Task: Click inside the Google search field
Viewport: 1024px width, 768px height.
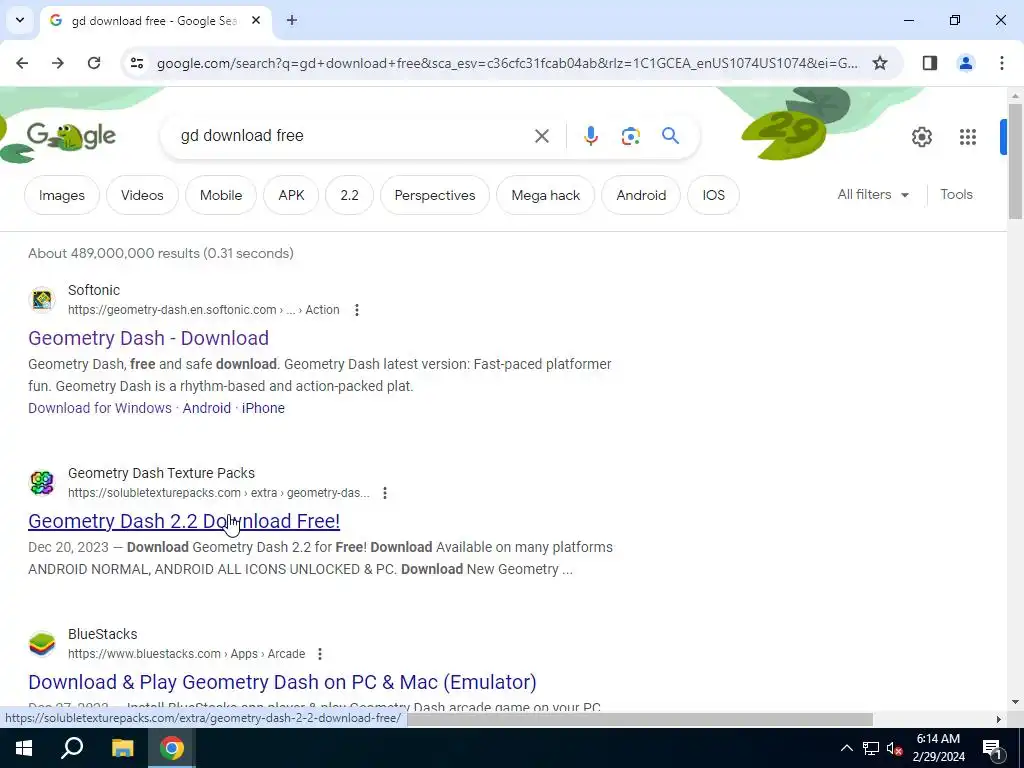Action: tap(353, 136)
